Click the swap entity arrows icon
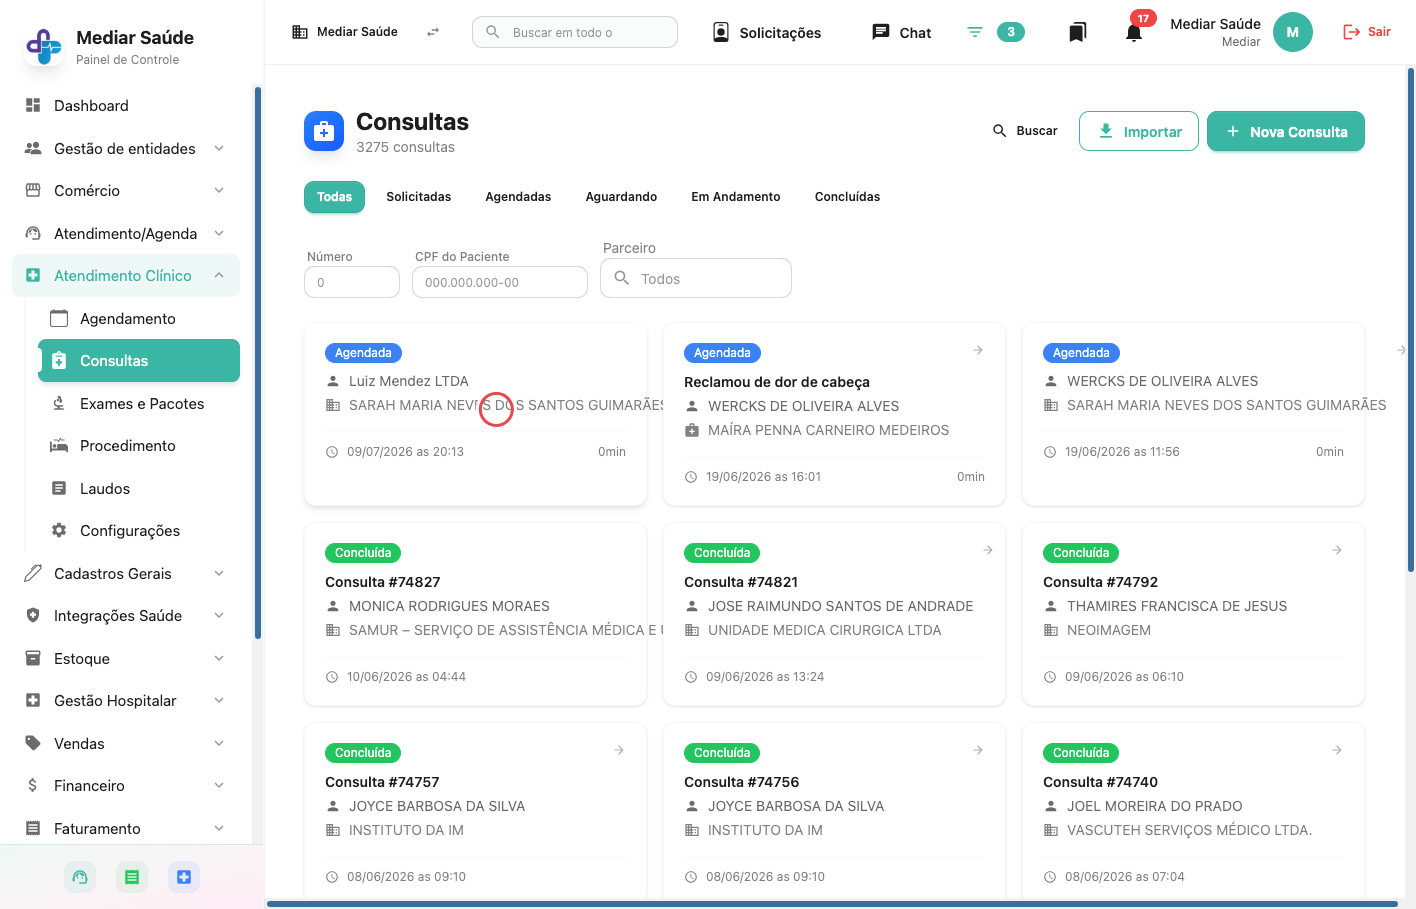Image resolution: width=1416 pixels, height=909 pixels. tap(433, 32)
